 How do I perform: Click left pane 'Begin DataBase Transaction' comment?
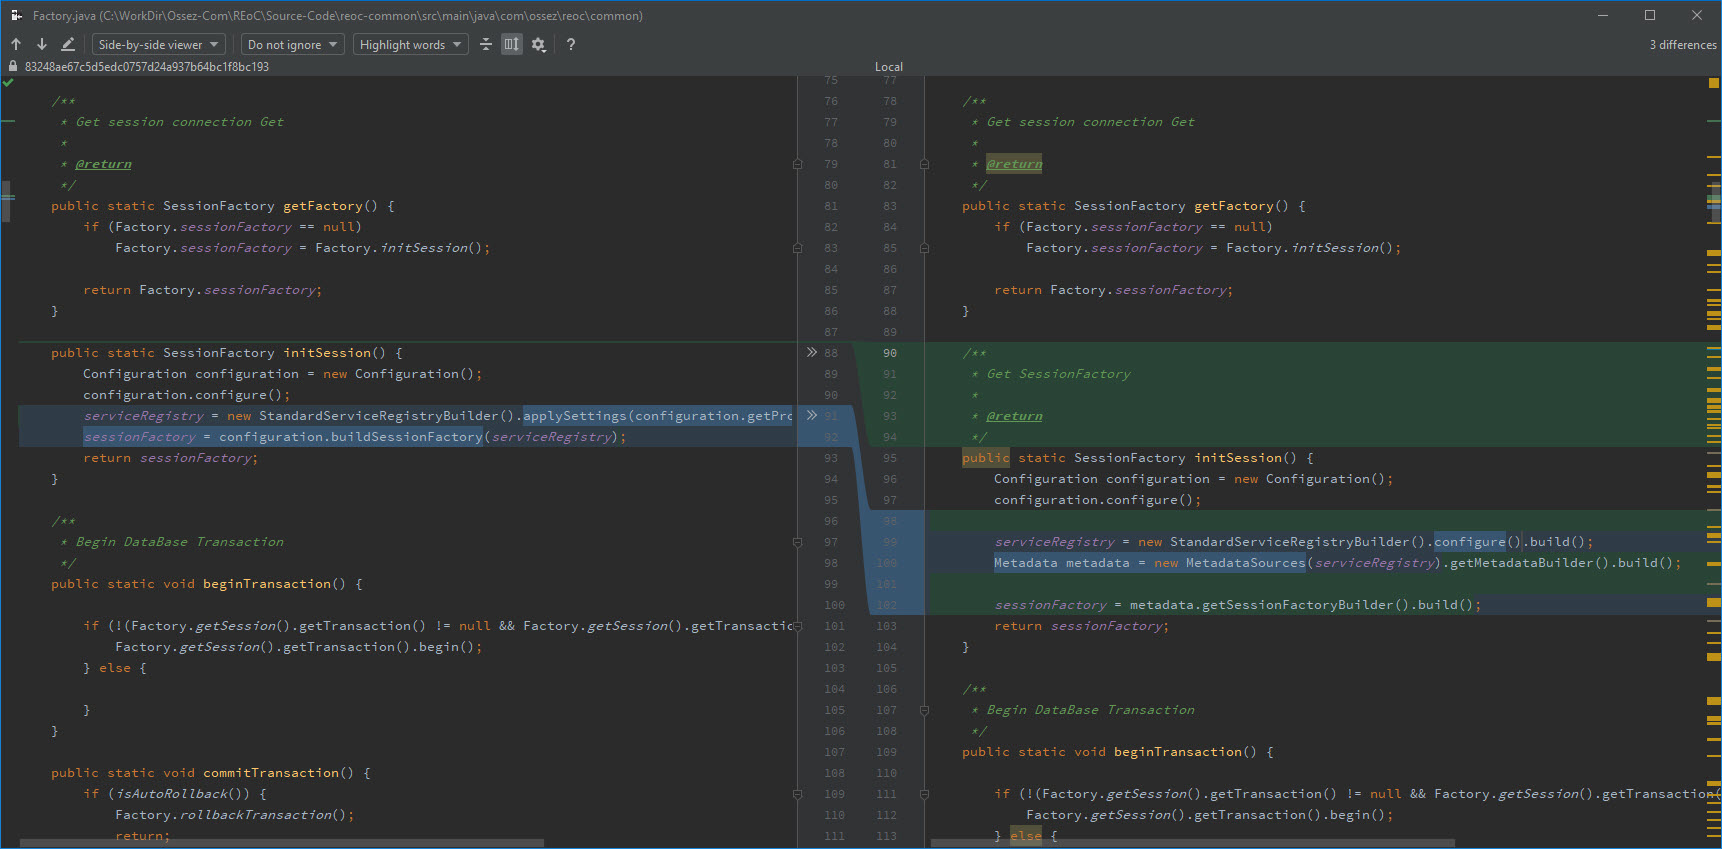(180, 542)
